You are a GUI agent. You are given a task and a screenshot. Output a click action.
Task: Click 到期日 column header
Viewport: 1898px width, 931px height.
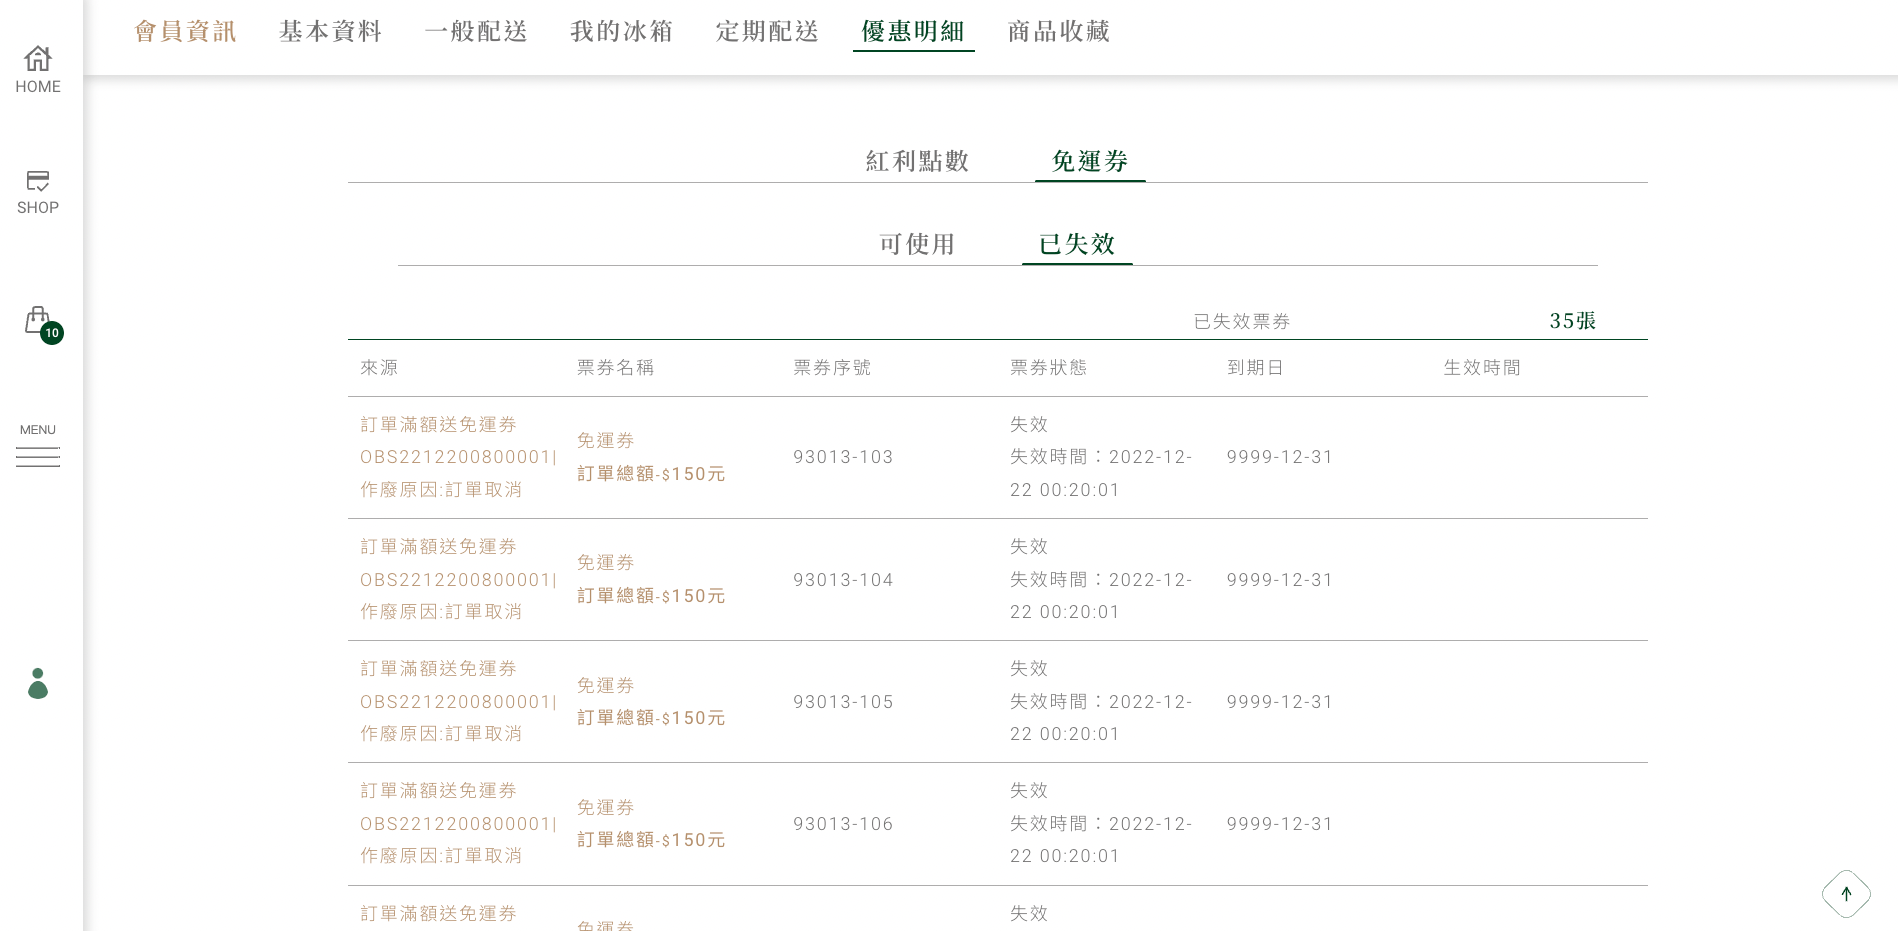[1255, 368]
